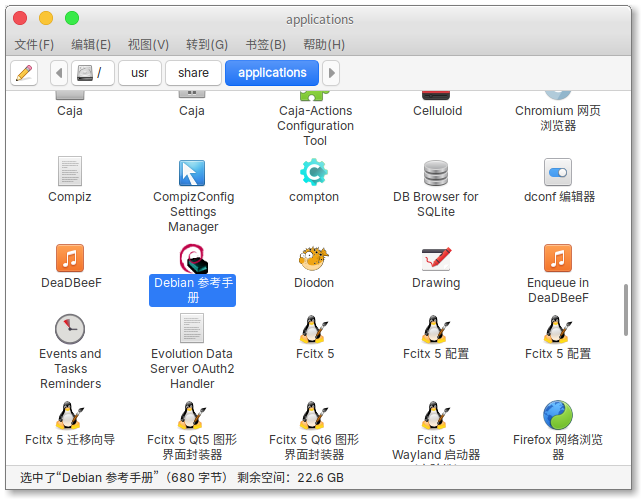Click the path bar back arrow
641x499 pixels.
tap(59, 73)
